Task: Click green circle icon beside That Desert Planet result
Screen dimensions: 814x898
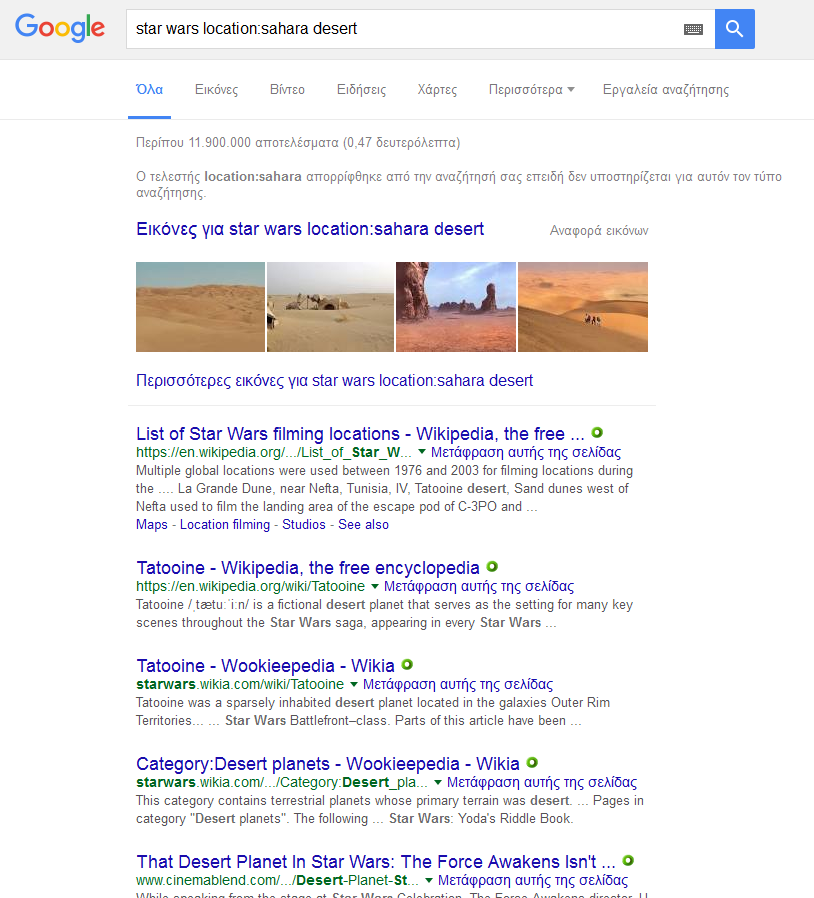Action: (628, 861)
